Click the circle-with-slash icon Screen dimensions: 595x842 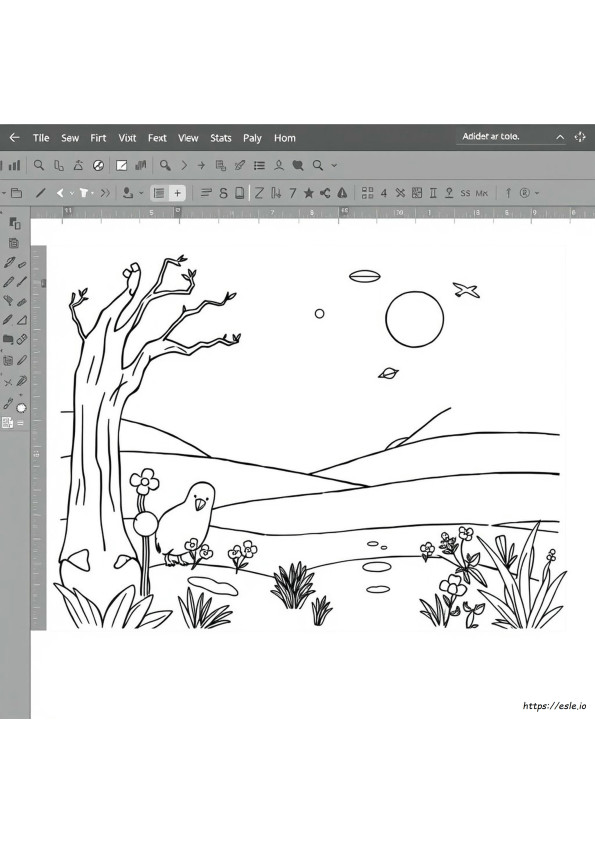98,165
